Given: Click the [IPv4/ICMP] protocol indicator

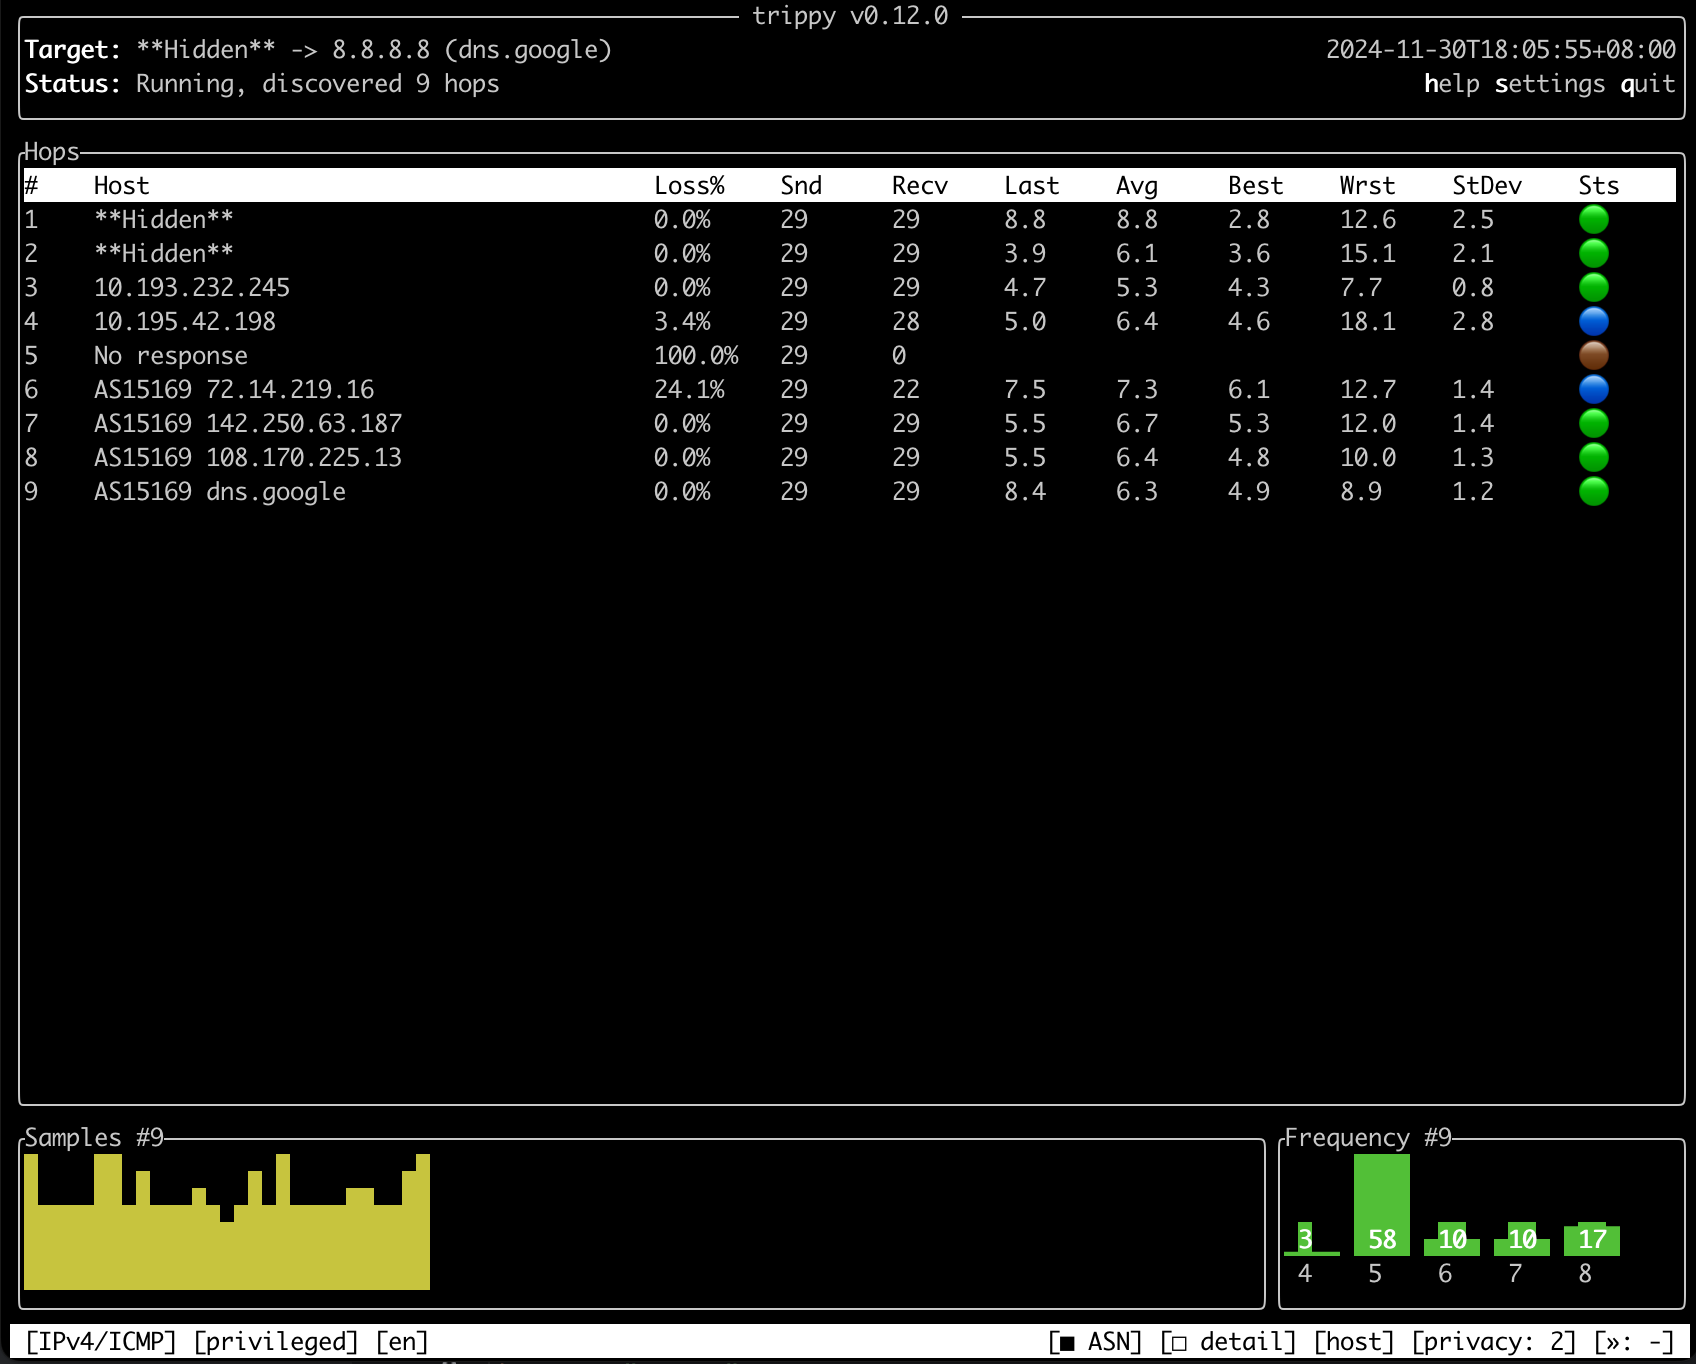Looking at the screenshot, I should point(101,1342).
